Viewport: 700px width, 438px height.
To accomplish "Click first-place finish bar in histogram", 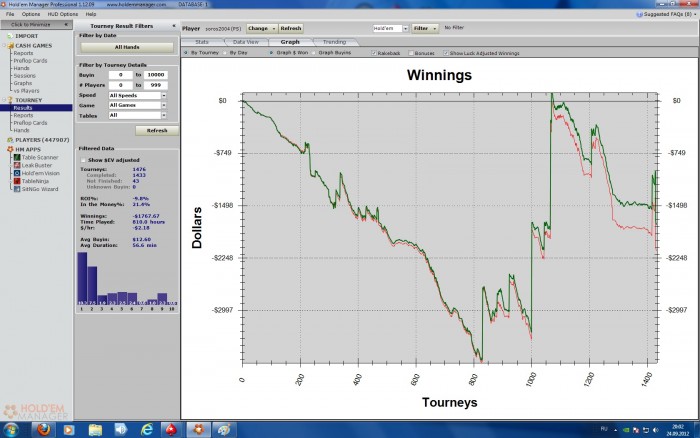I will pos(82,279).
